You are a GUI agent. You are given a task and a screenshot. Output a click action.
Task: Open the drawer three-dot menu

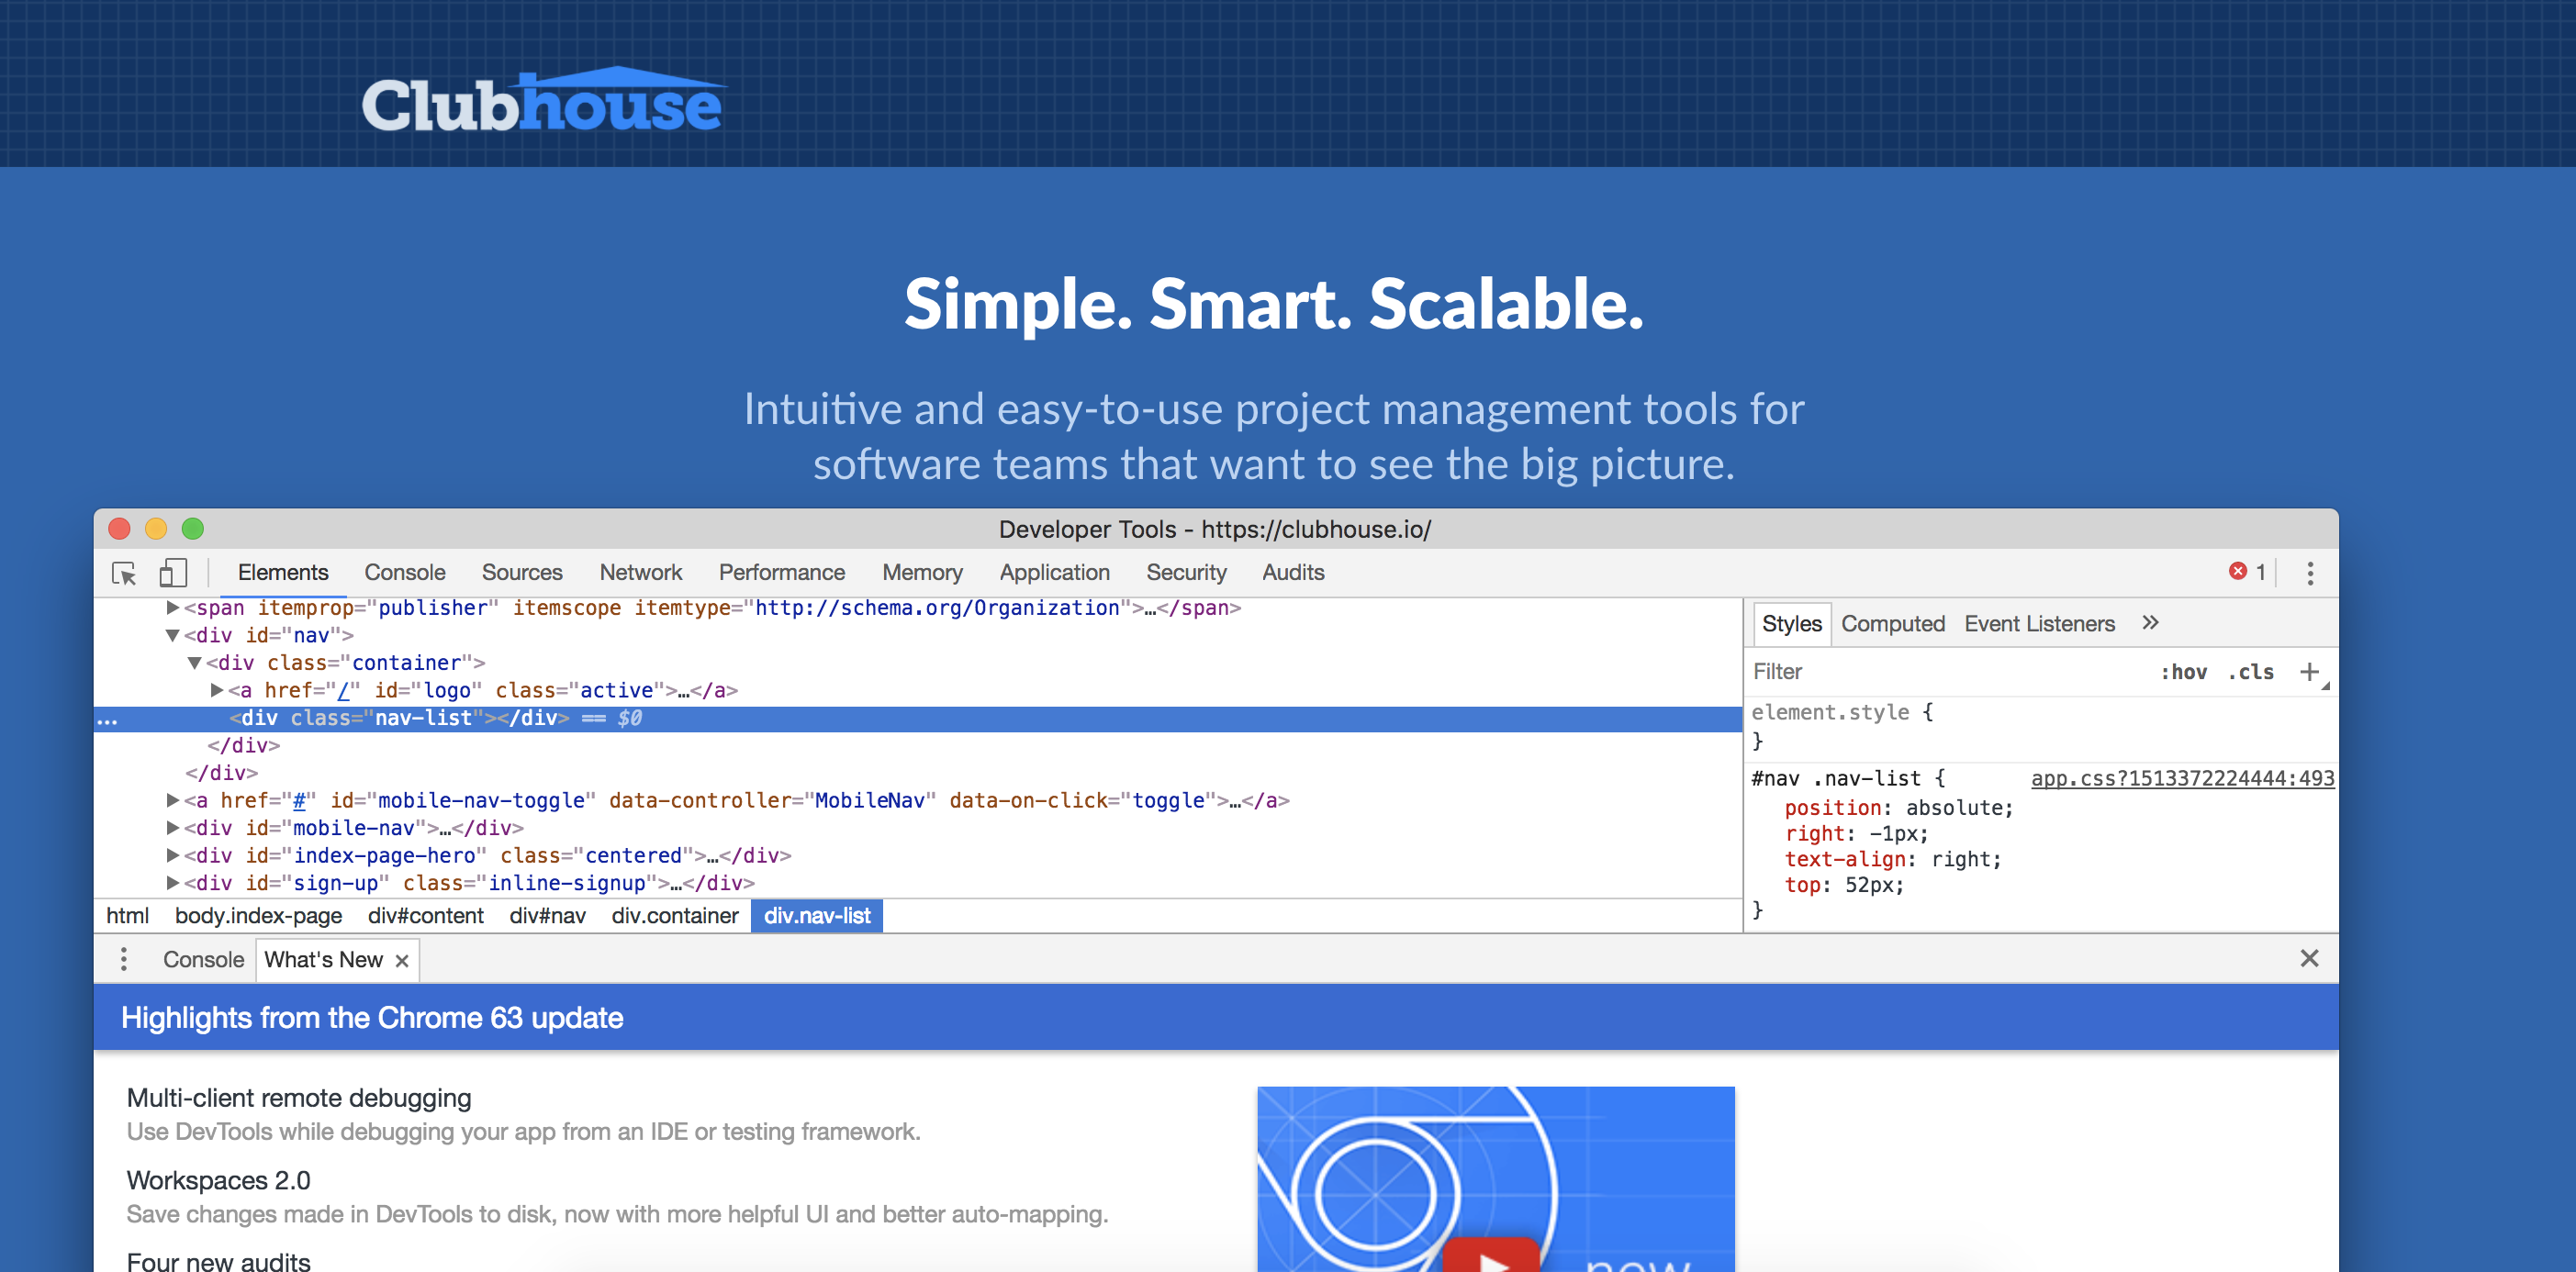click(124, 959)
